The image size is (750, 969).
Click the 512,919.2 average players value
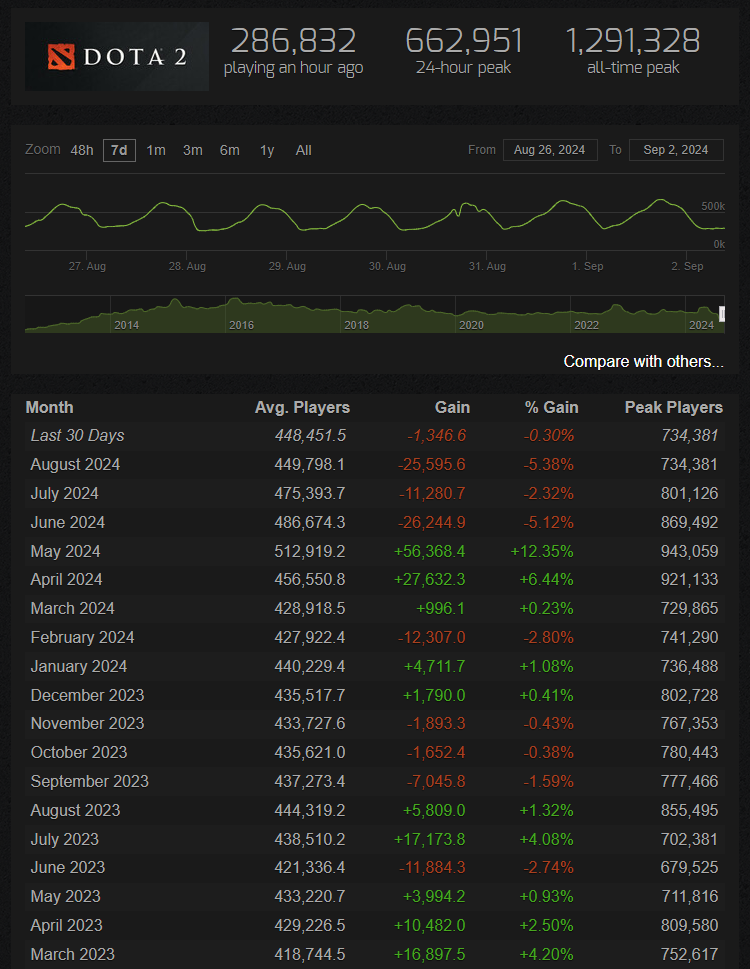(x=310, y=551)
